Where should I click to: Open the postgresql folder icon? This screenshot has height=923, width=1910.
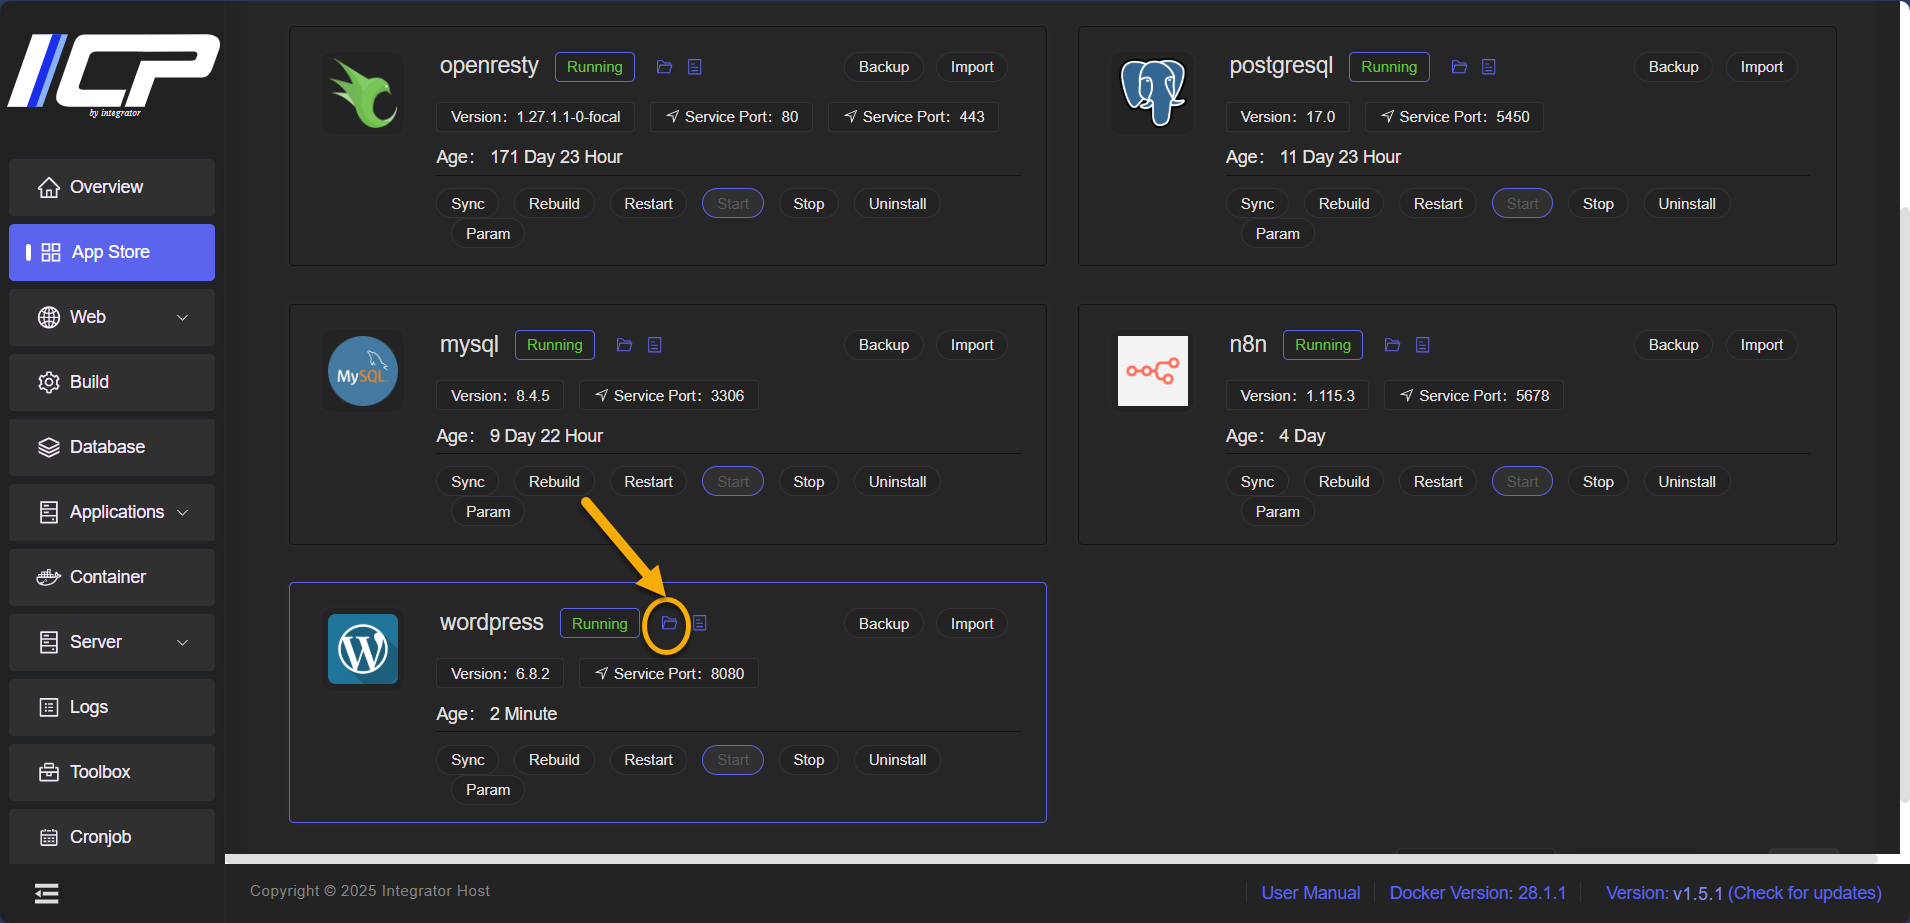1459,67
